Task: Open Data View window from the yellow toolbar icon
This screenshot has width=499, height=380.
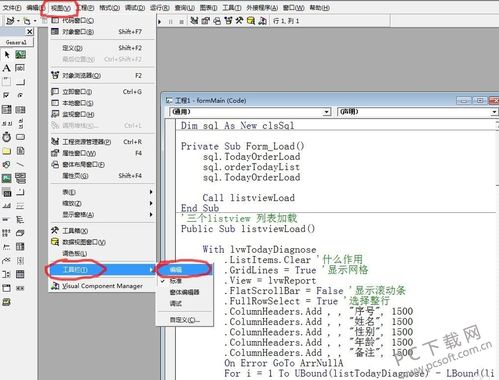Action: (x=251, y=21)
